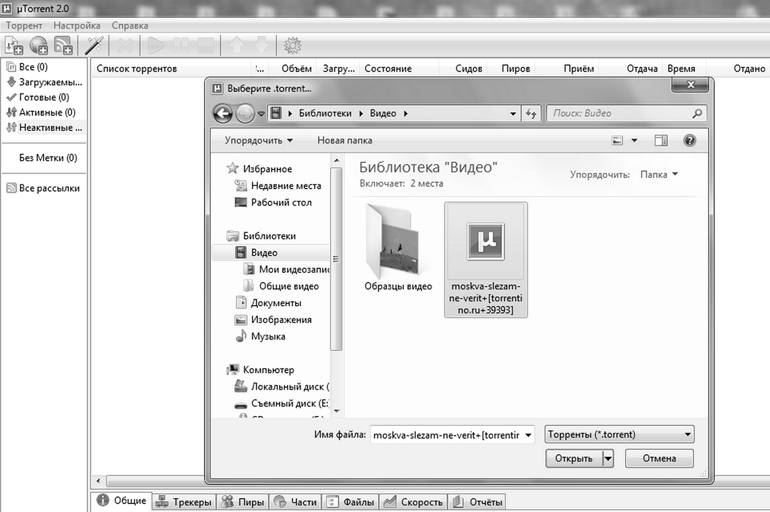Select Загружаемые category in sidebar
Screen dimensions: 770x512
(x=44, y=82)
